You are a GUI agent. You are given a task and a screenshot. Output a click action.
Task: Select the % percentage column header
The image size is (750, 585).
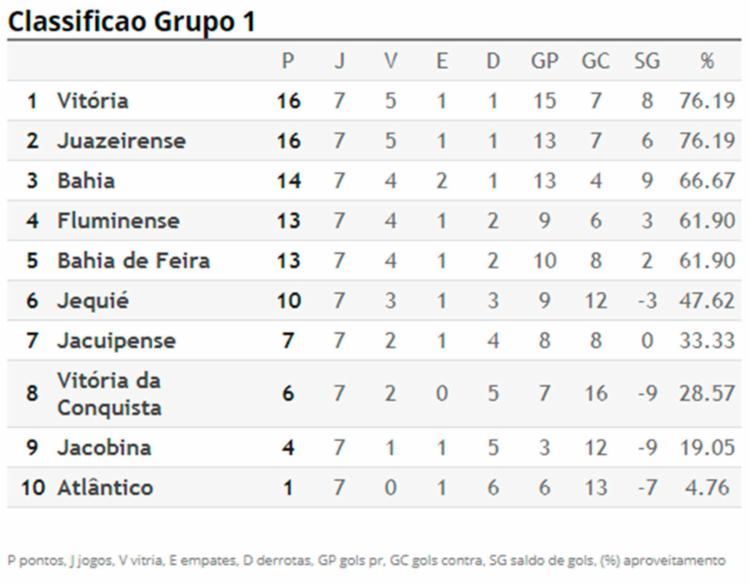(707, 61)
